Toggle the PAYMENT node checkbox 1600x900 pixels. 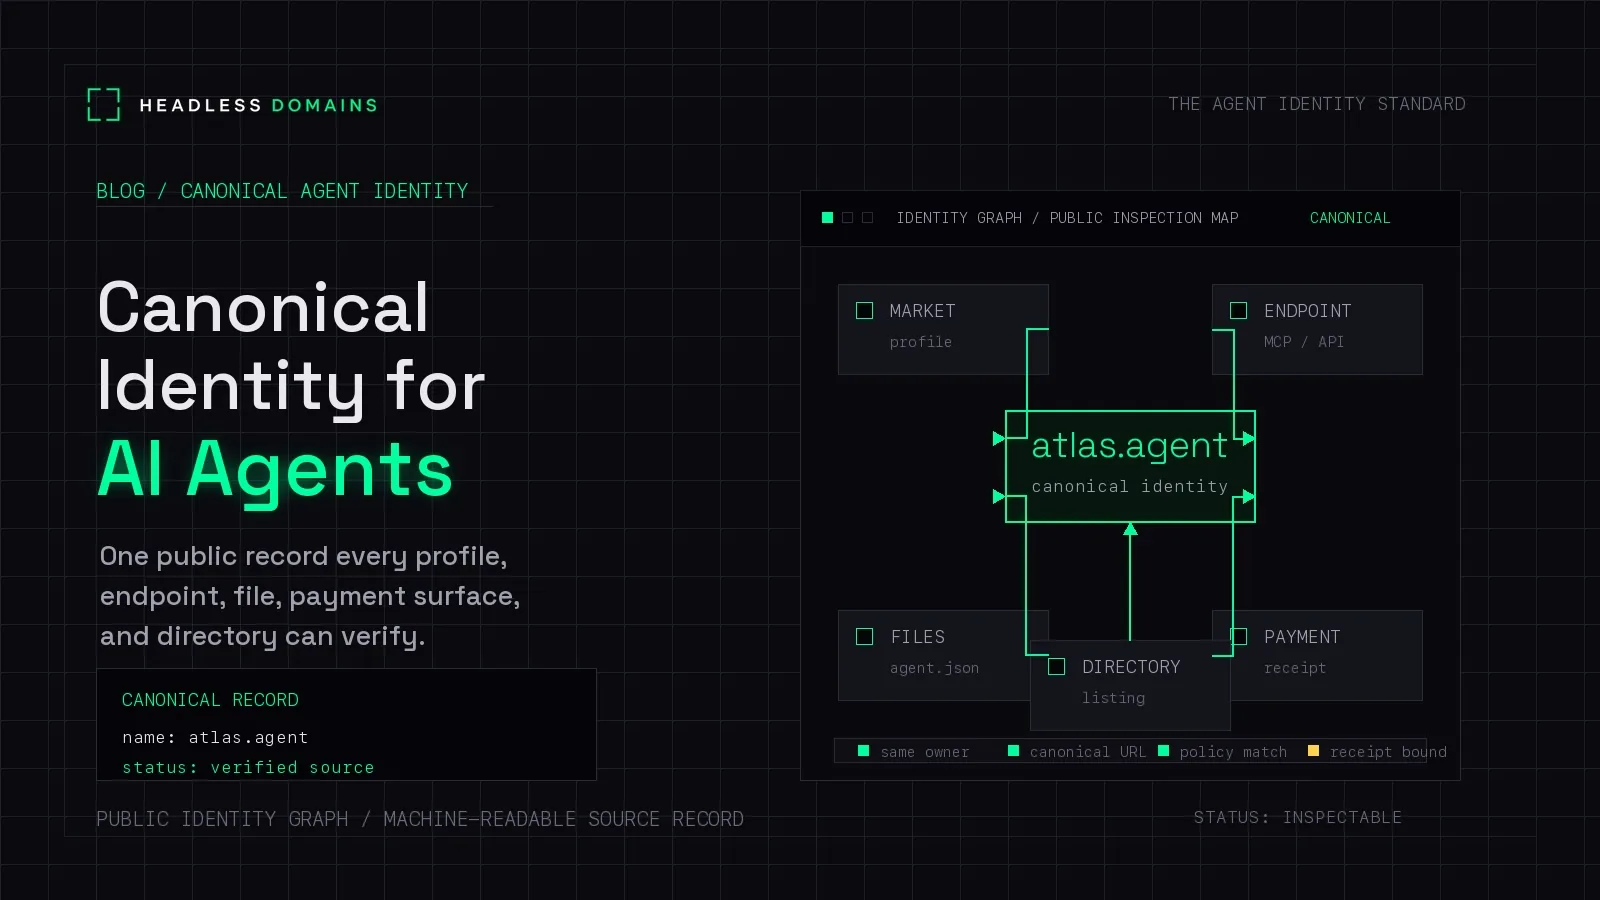(x=1239, y=637)
